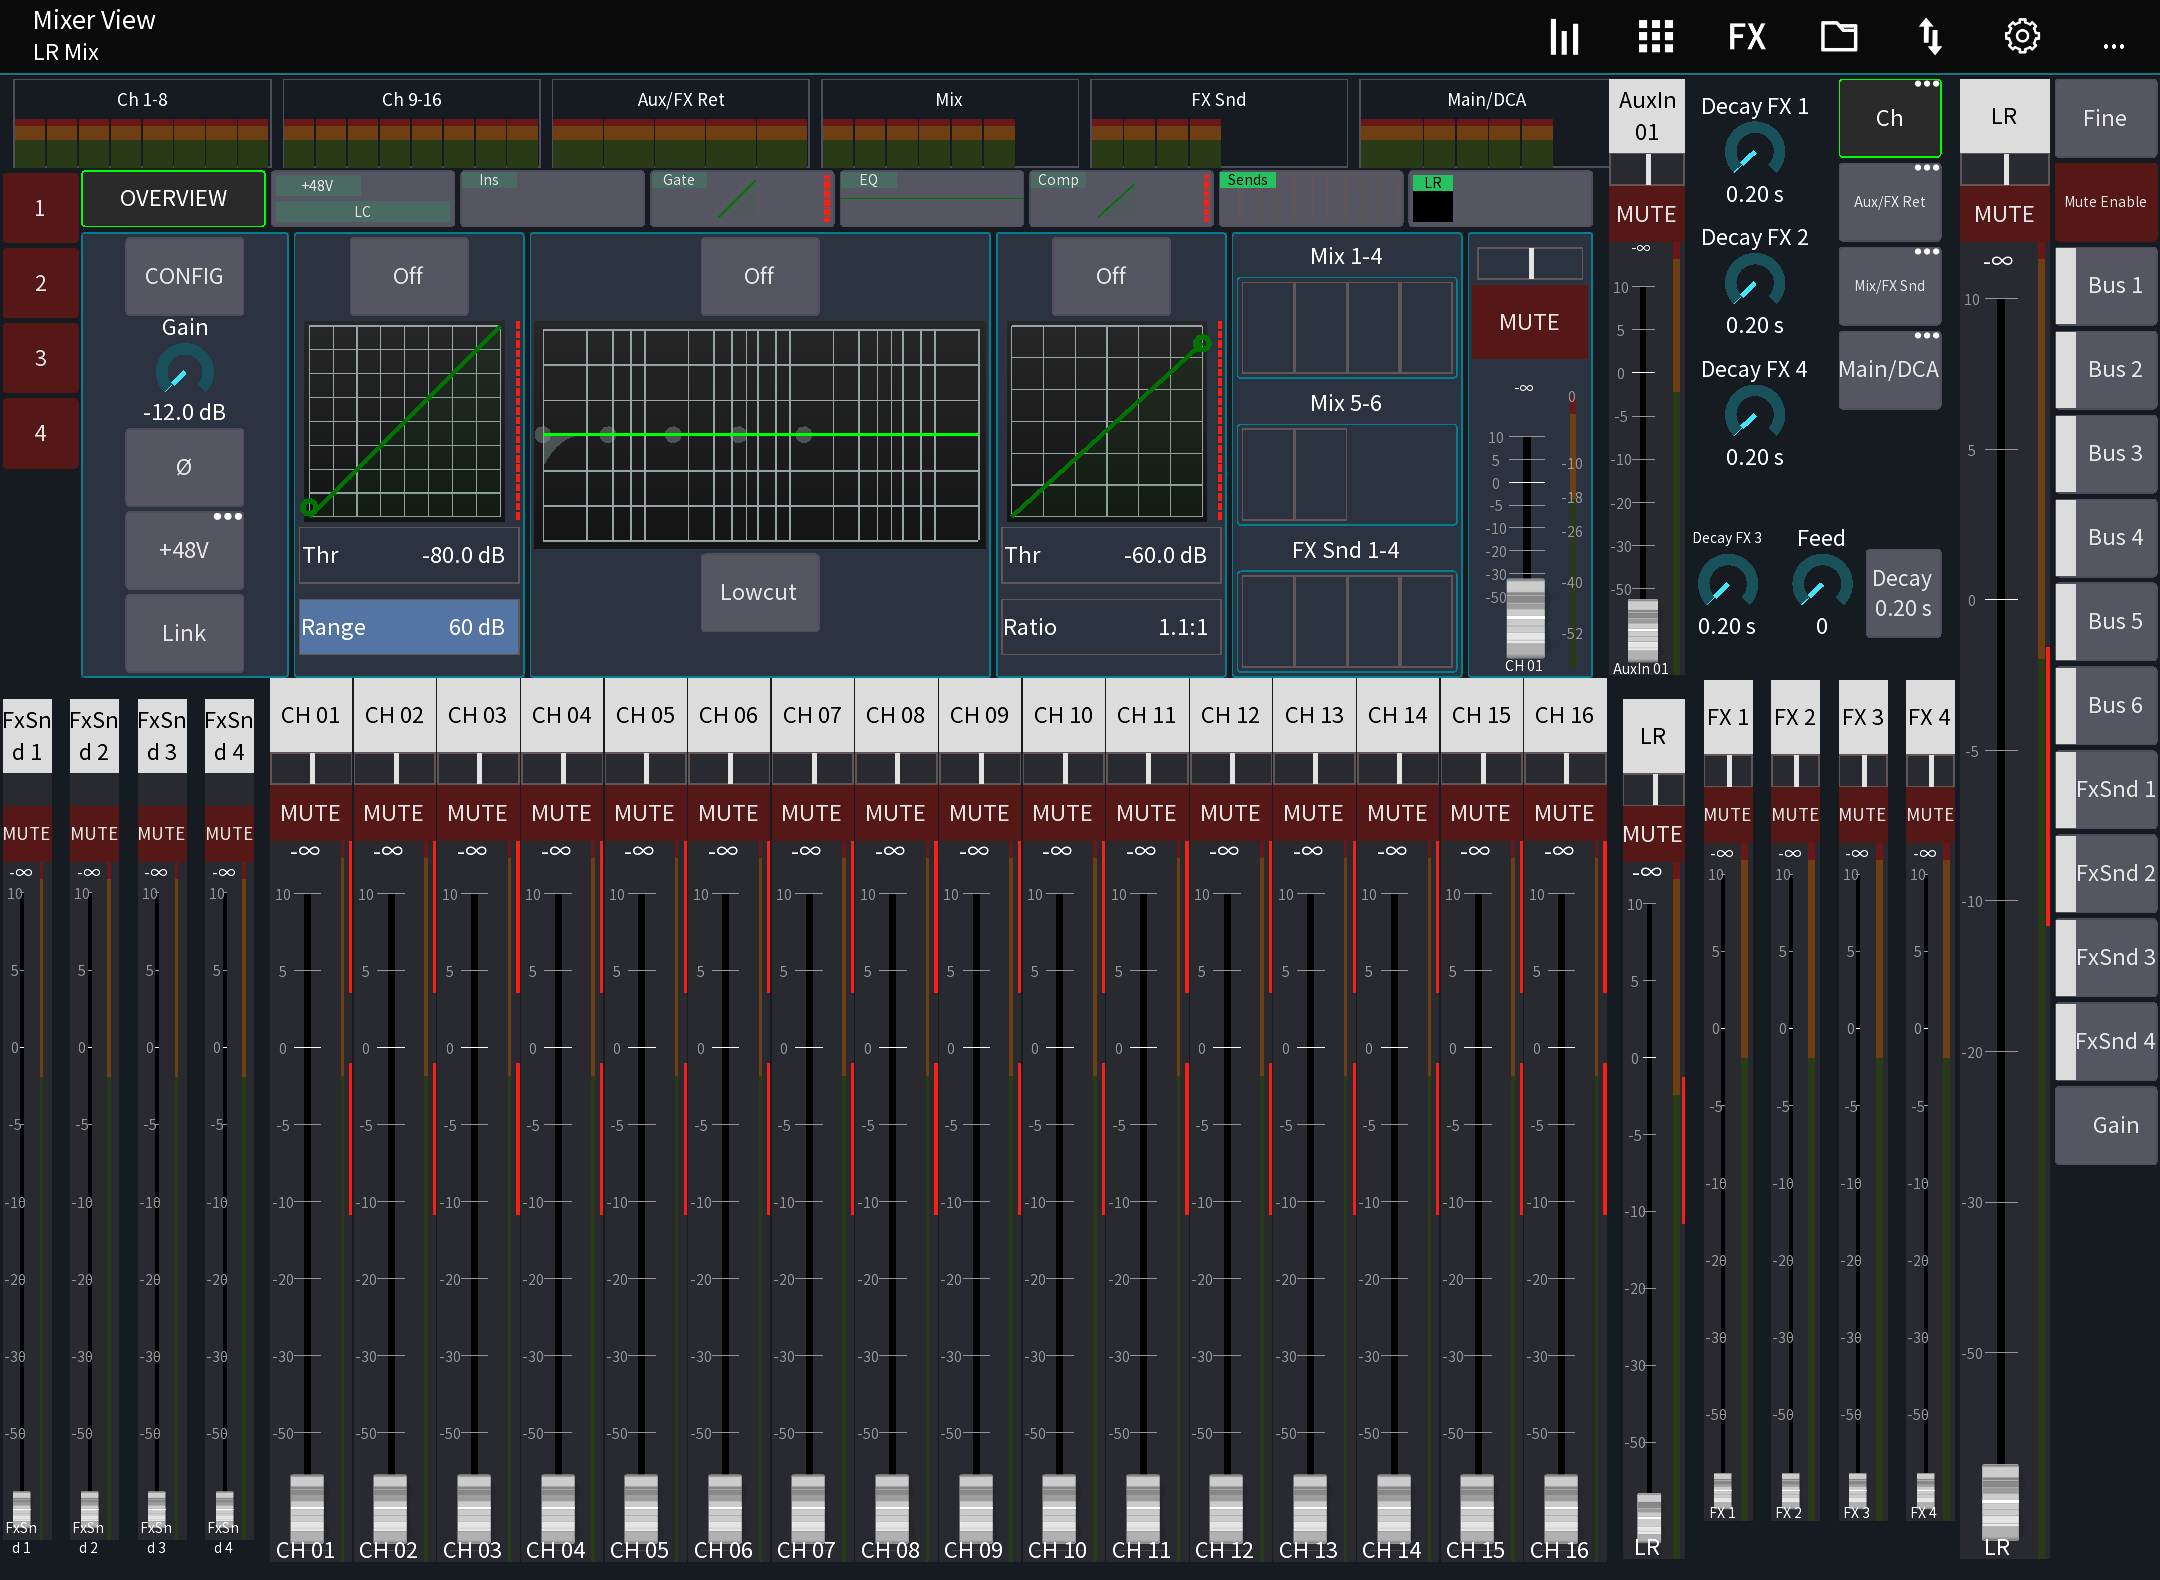Open the FX rack from the top toolbar

point(1747,36)
